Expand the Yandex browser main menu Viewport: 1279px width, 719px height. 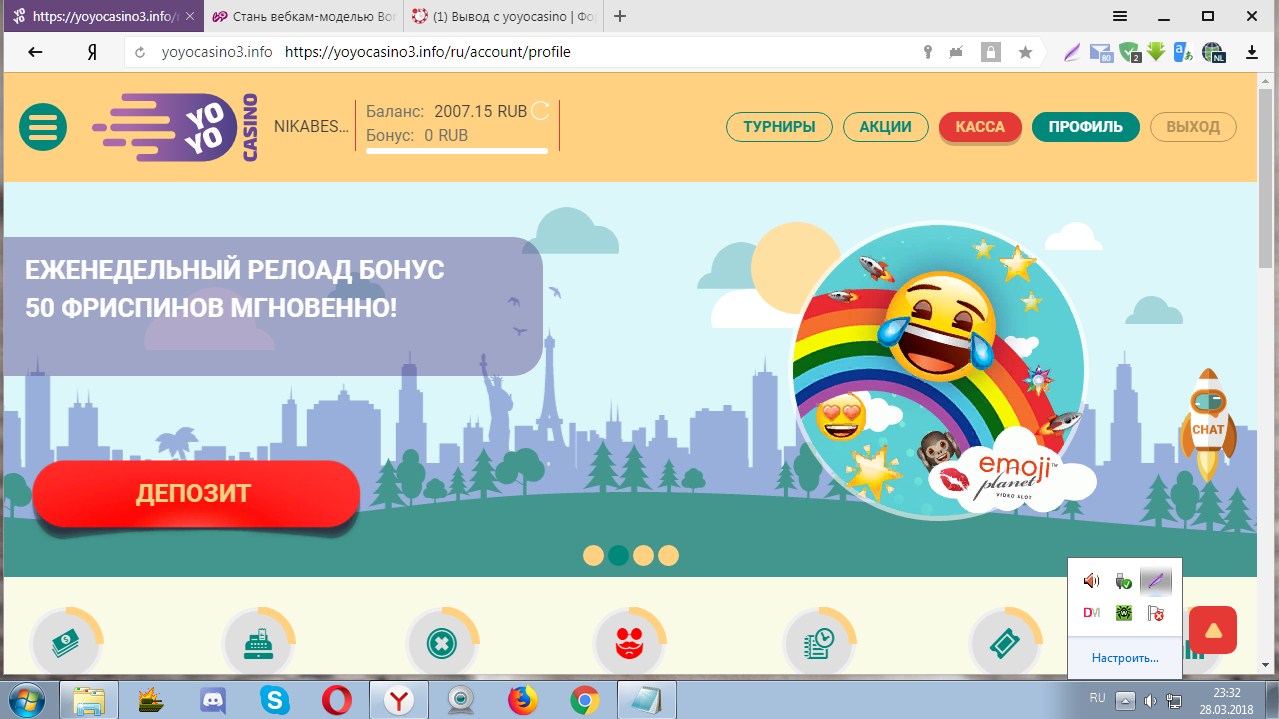click(x=1120, y=16)
